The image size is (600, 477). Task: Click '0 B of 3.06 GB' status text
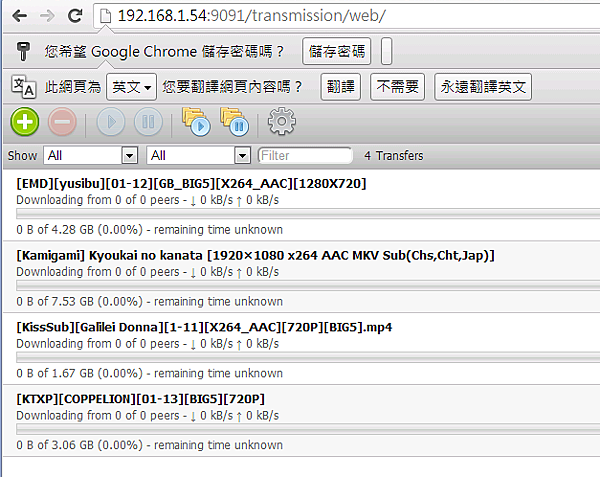pyautogui.click(x=150, y=445)
